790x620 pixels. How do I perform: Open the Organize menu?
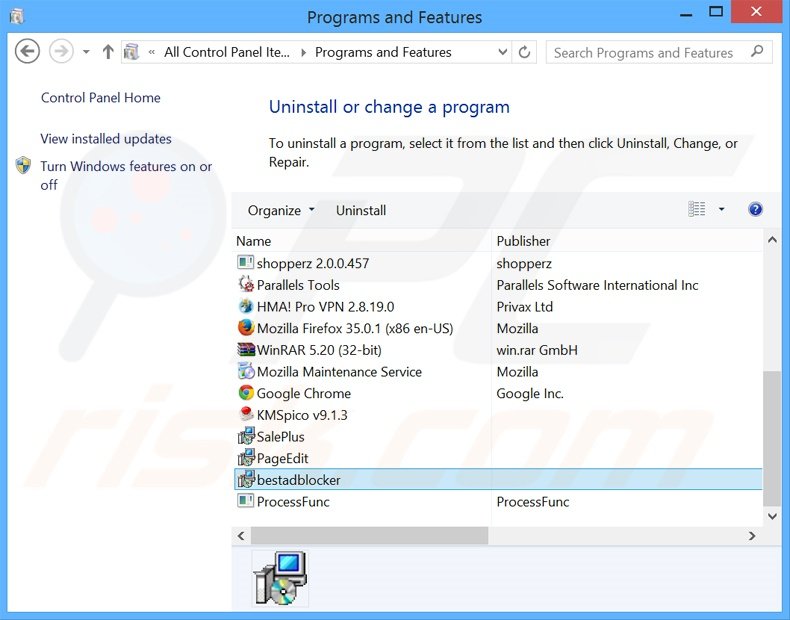[x=281, y=210]
